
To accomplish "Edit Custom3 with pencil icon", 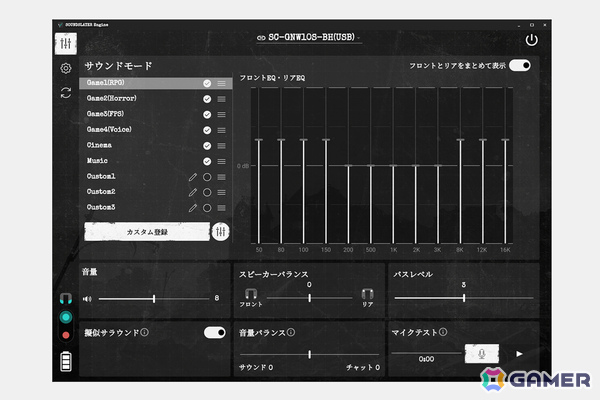I will point(192,208).
